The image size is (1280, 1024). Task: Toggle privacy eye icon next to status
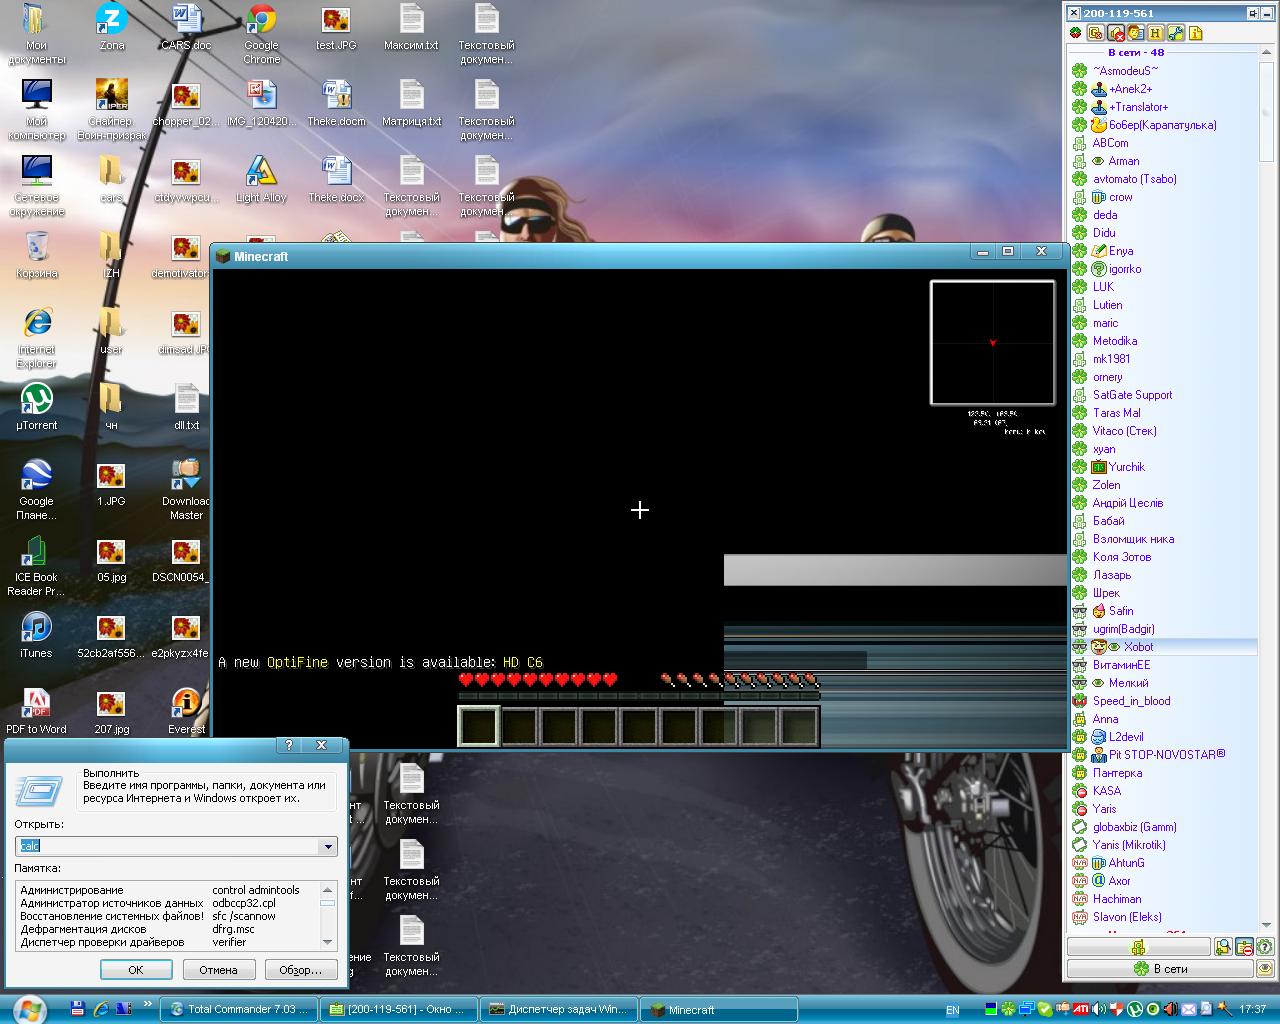[x=1265, y=969]
